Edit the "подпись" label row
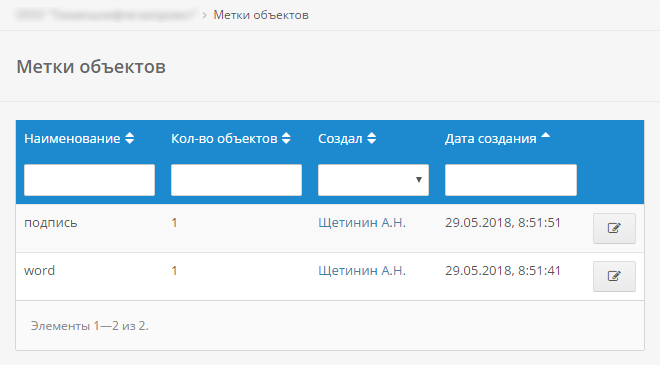The width and height of the screenshot is (660, 365). (614, 228)
